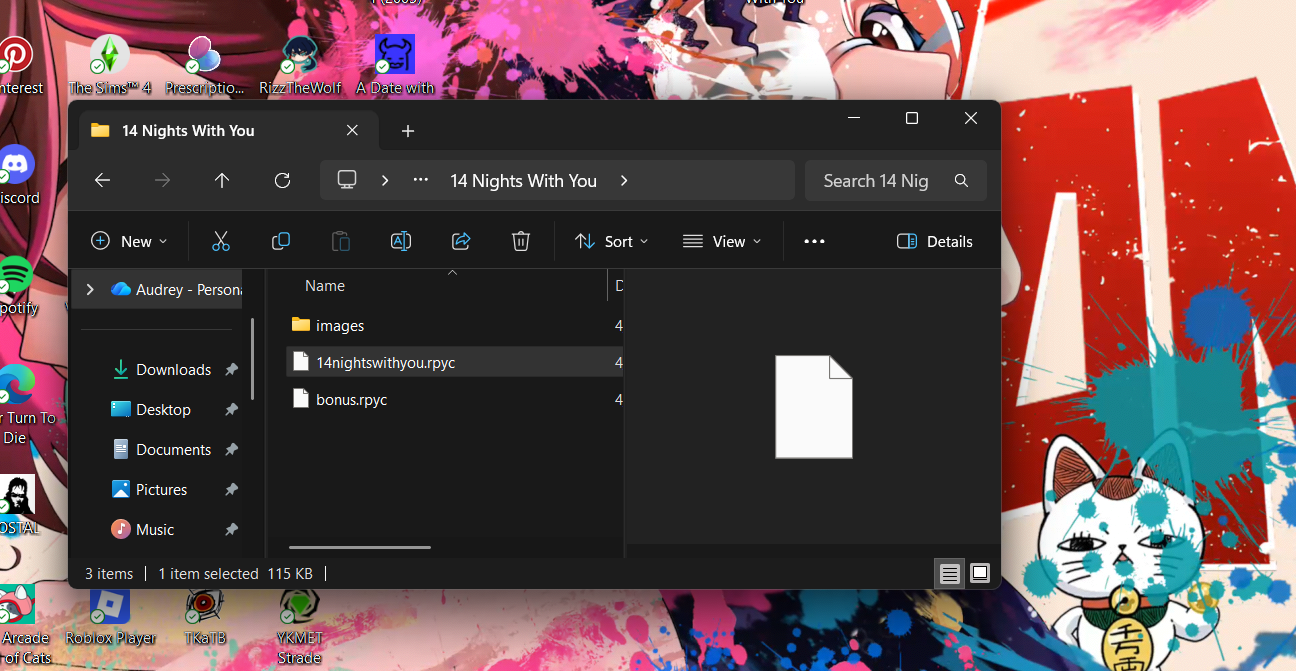Screen dimensions: 1296x671
Task: Click the navigation pane vertical scrollbar
Action: click(x=253, y=358)
